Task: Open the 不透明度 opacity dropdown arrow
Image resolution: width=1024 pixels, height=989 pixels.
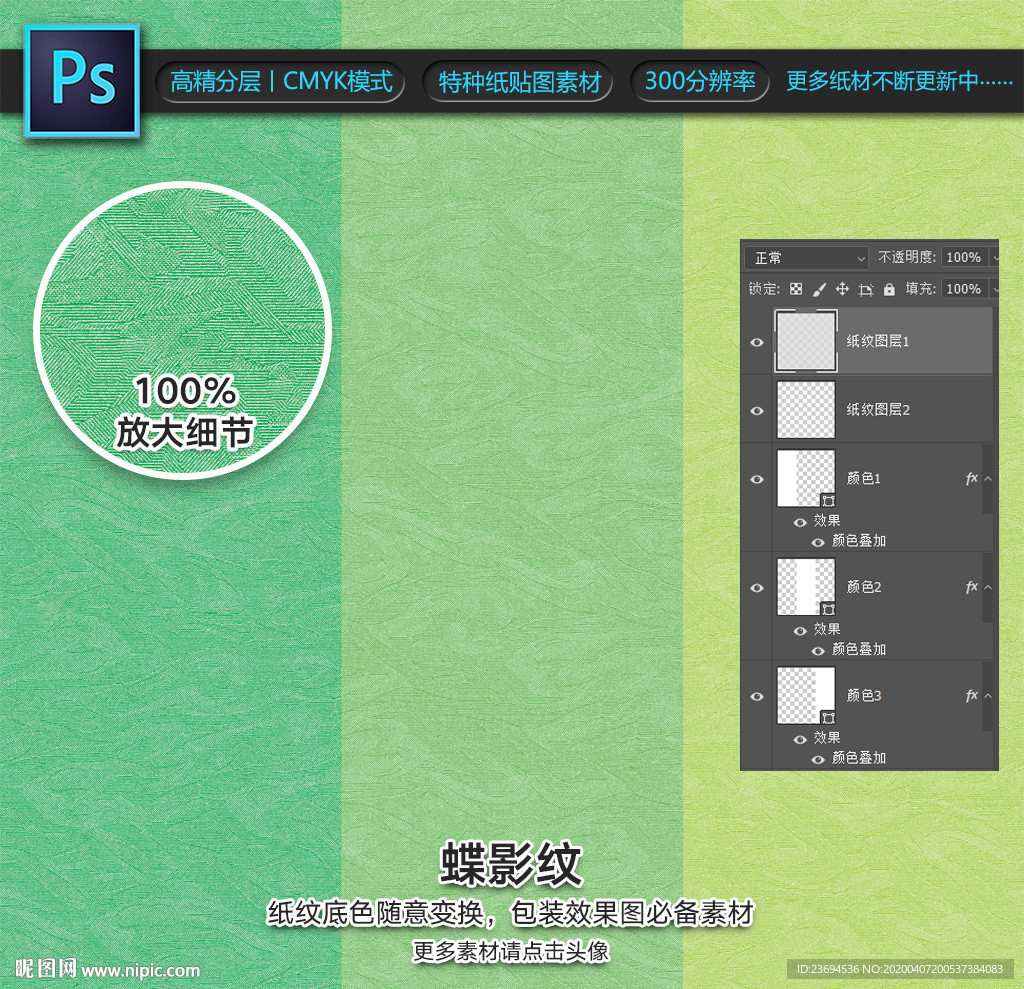Action: coord(994,258)
